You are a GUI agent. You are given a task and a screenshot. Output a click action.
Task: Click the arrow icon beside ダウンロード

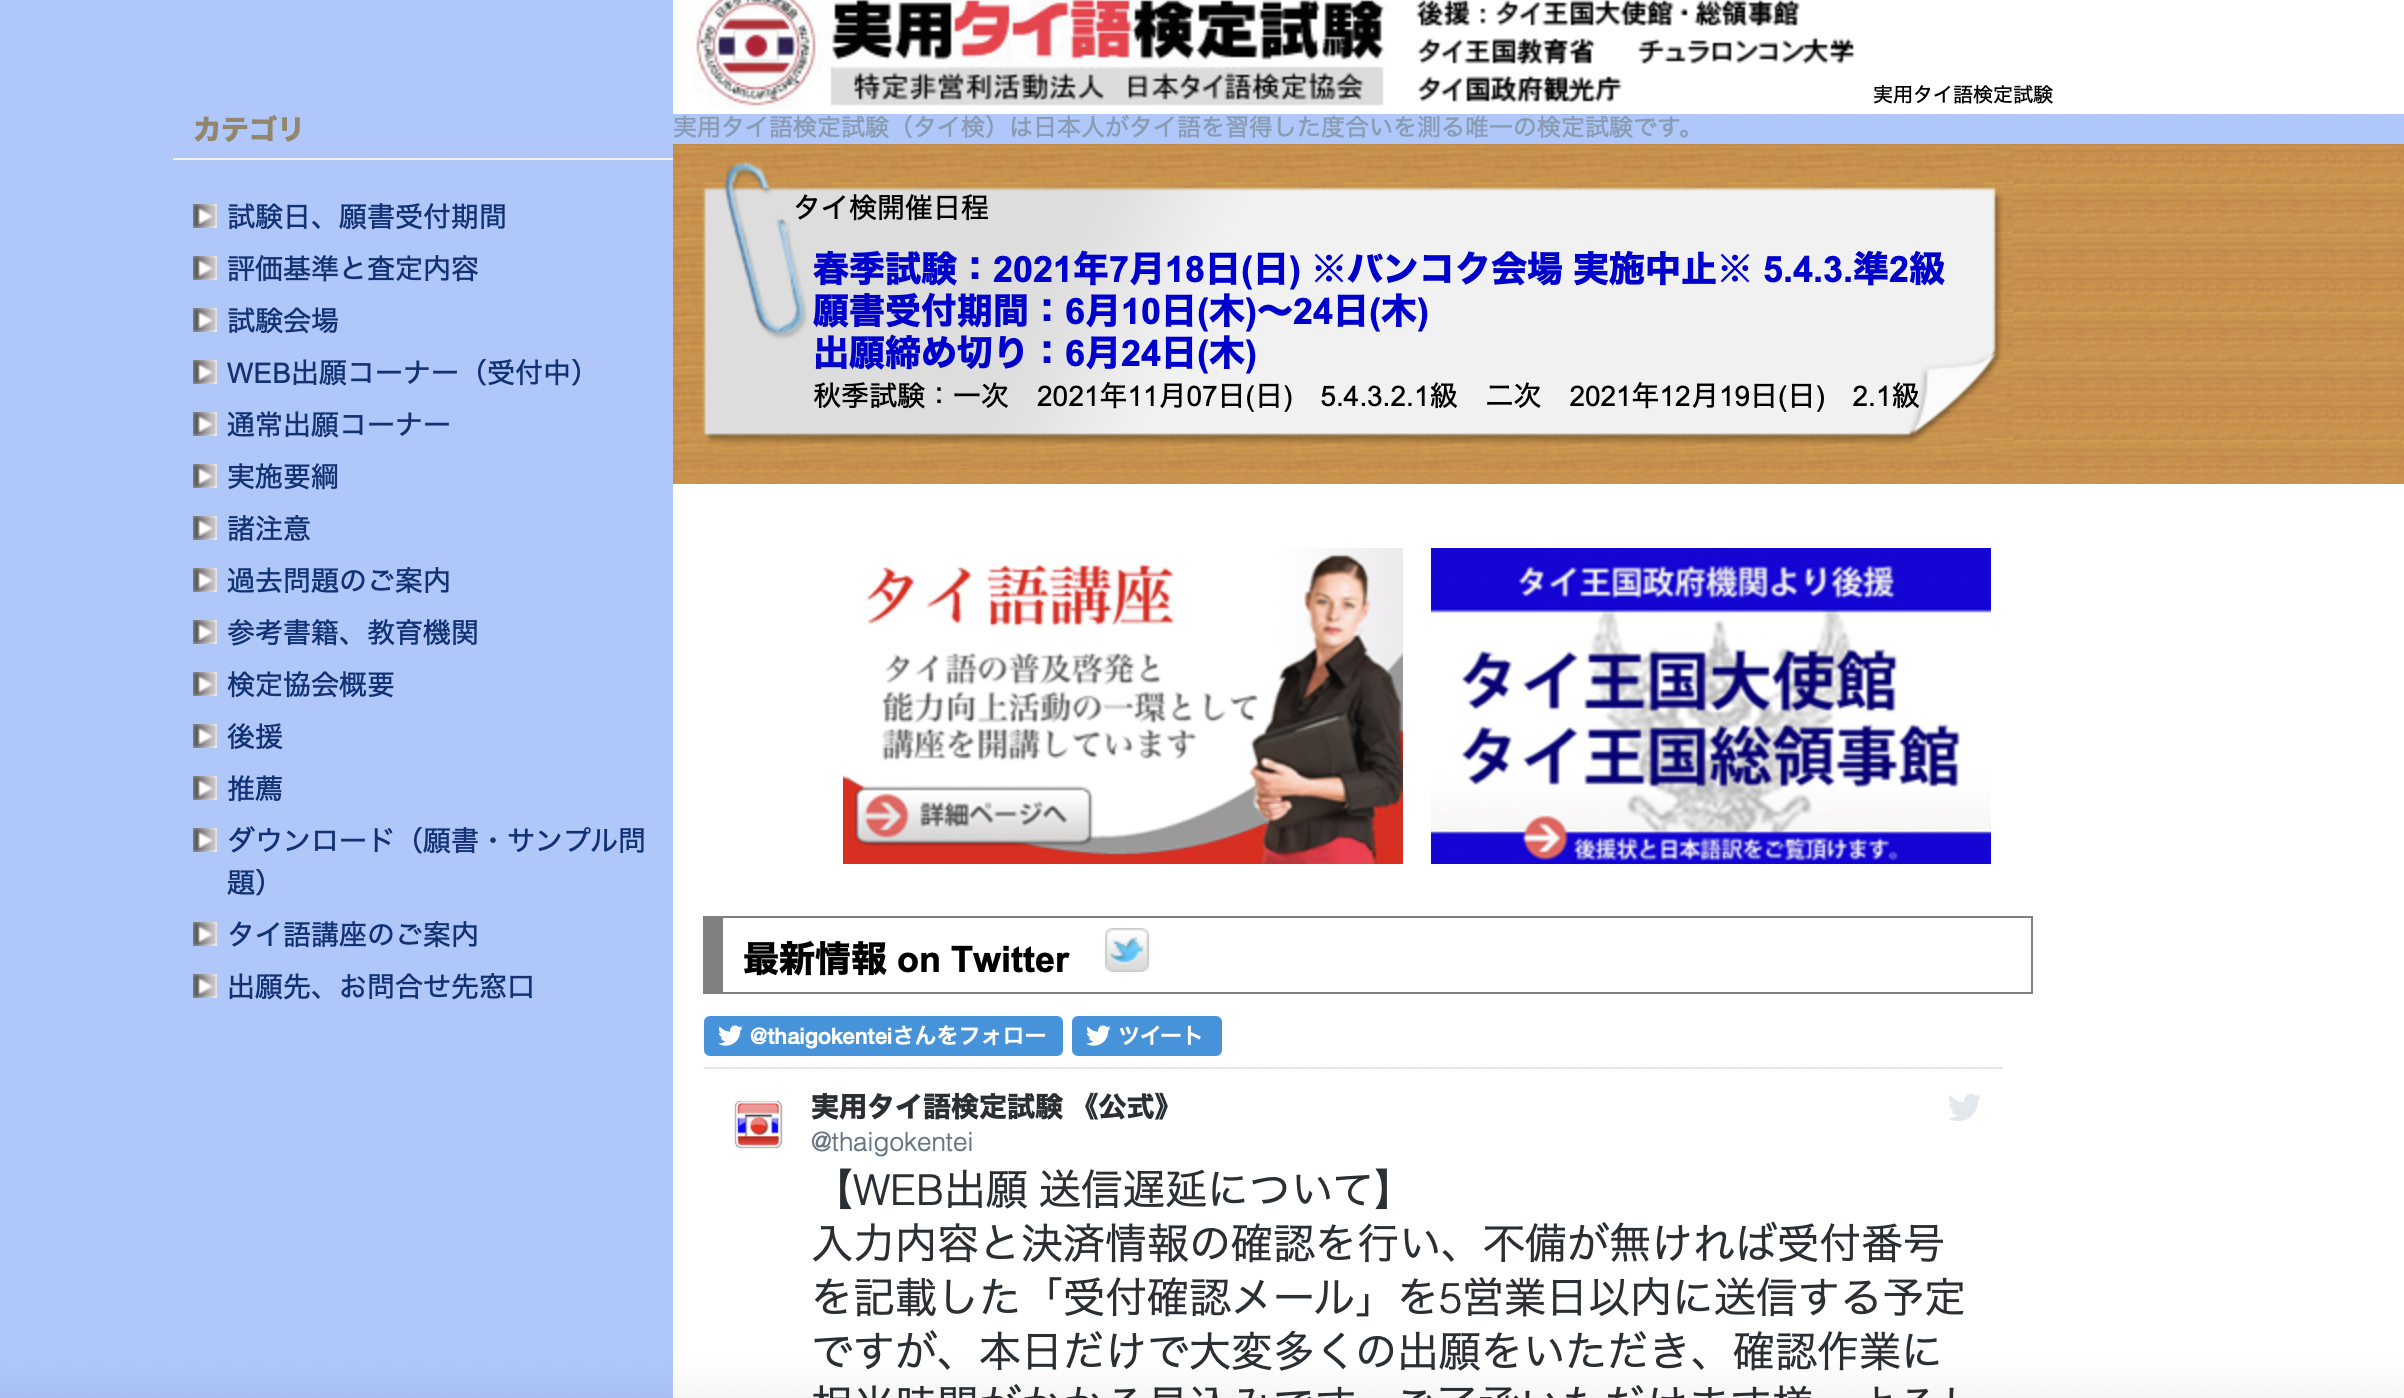pyautogui.click(x=204, y=840)
